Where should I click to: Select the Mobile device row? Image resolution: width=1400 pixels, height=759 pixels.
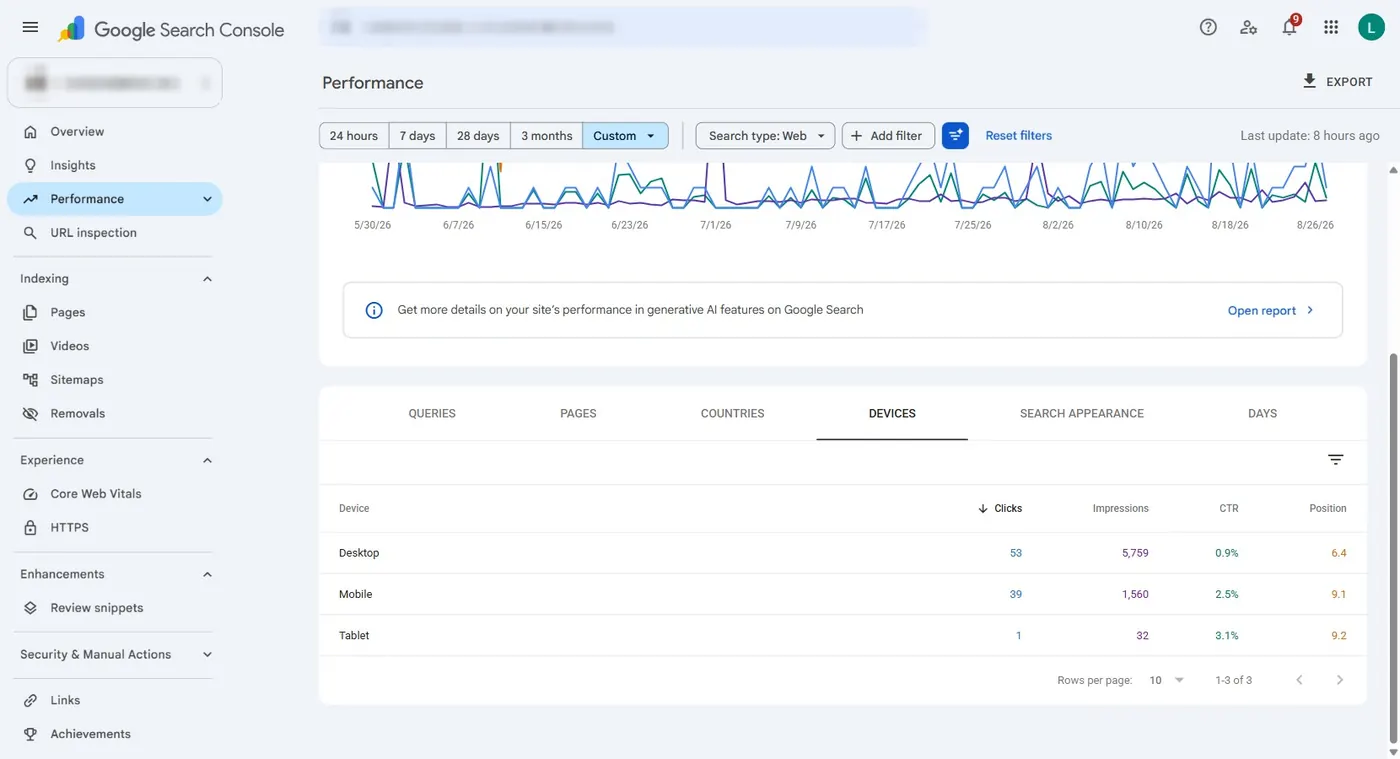pyautogui.click(x=843, y=594)
